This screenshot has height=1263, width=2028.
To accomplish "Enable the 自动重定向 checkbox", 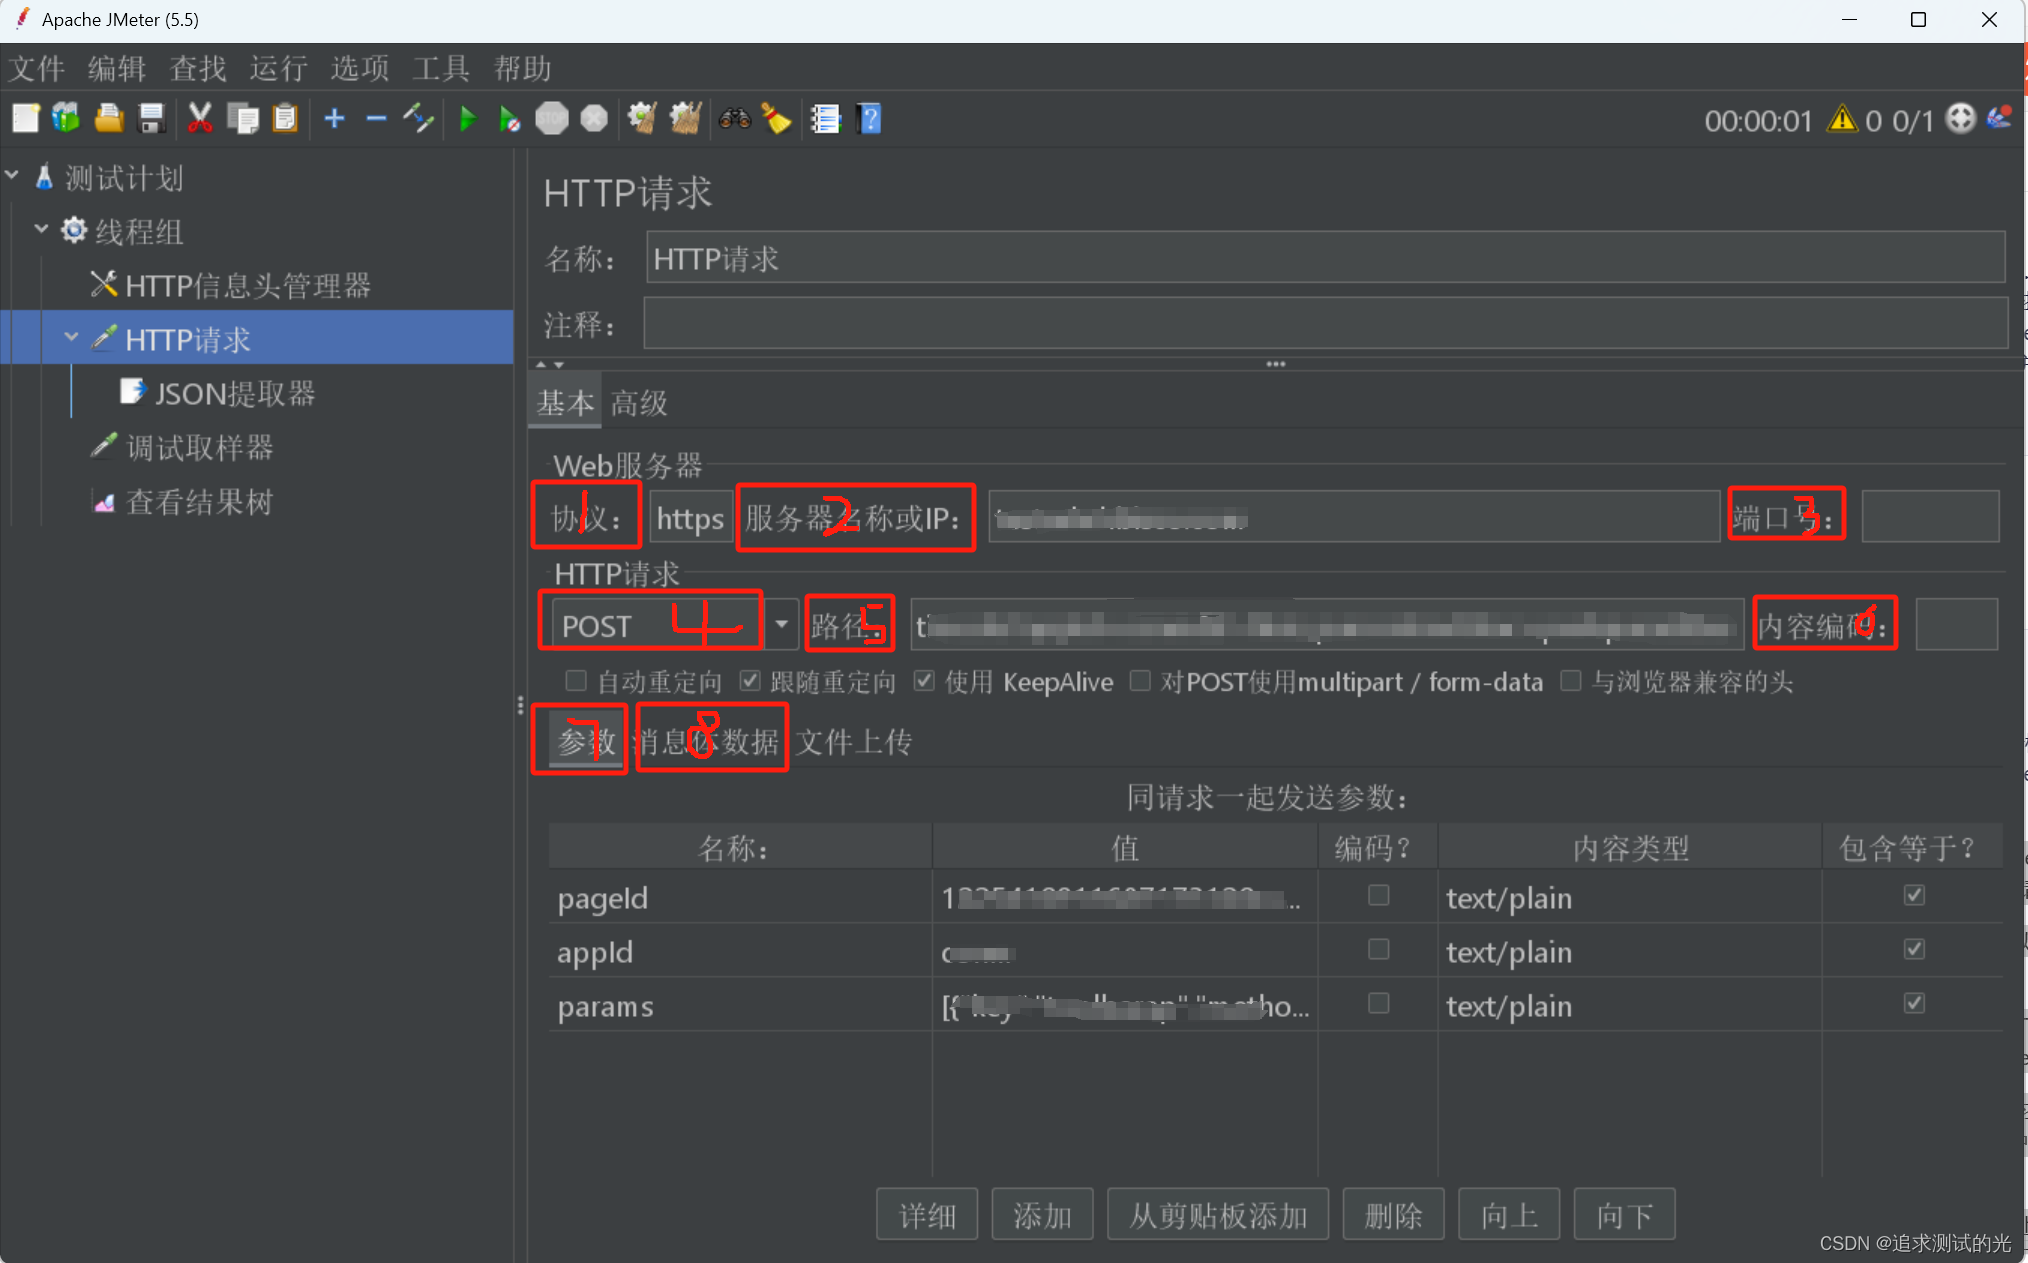I will pyautogui.click(x=575, y=681).
